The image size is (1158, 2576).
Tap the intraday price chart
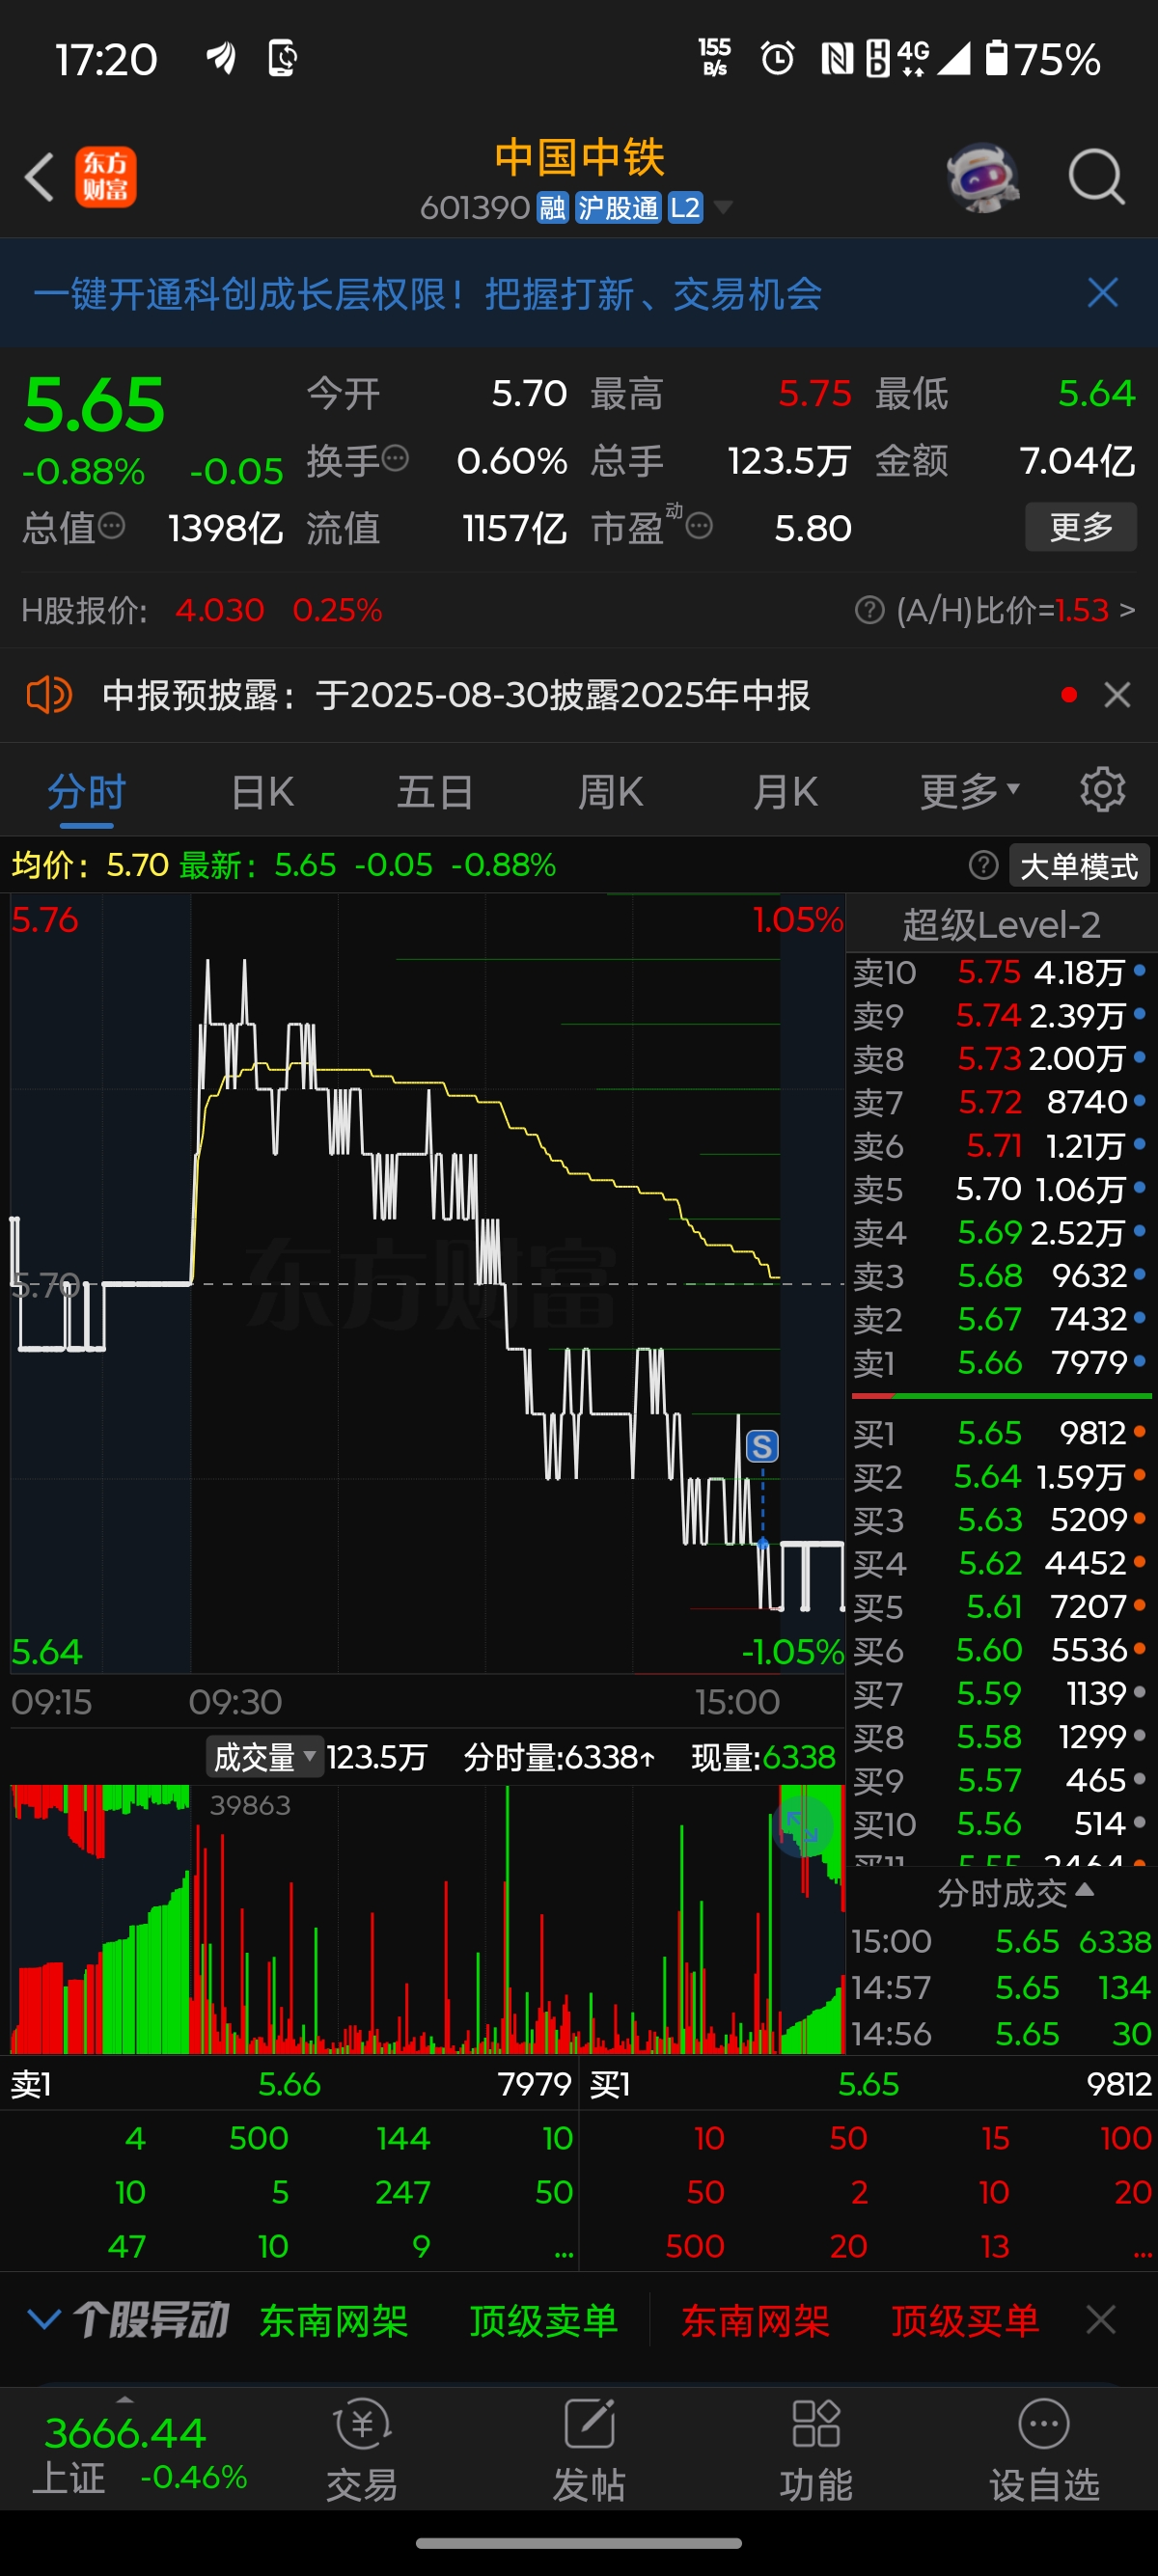click(427, 1283)
